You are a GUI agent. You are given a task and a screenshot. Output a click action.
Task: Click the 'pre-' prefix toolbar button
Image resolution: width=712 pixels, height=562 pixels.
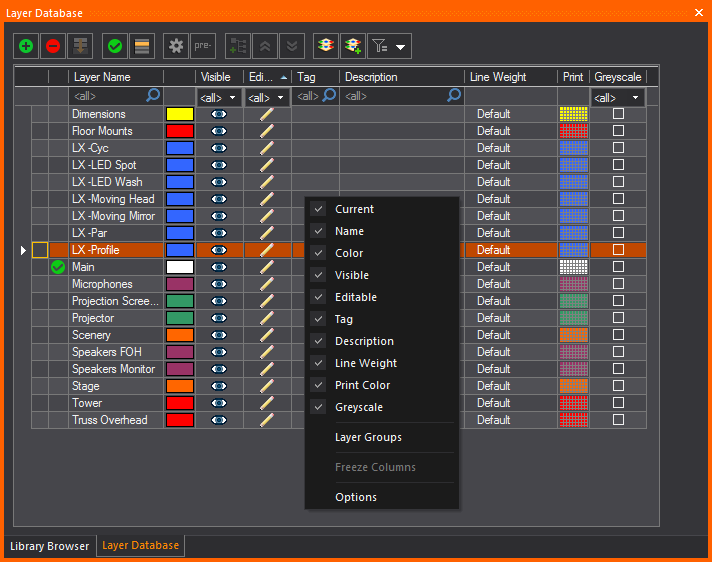[203, 46]
